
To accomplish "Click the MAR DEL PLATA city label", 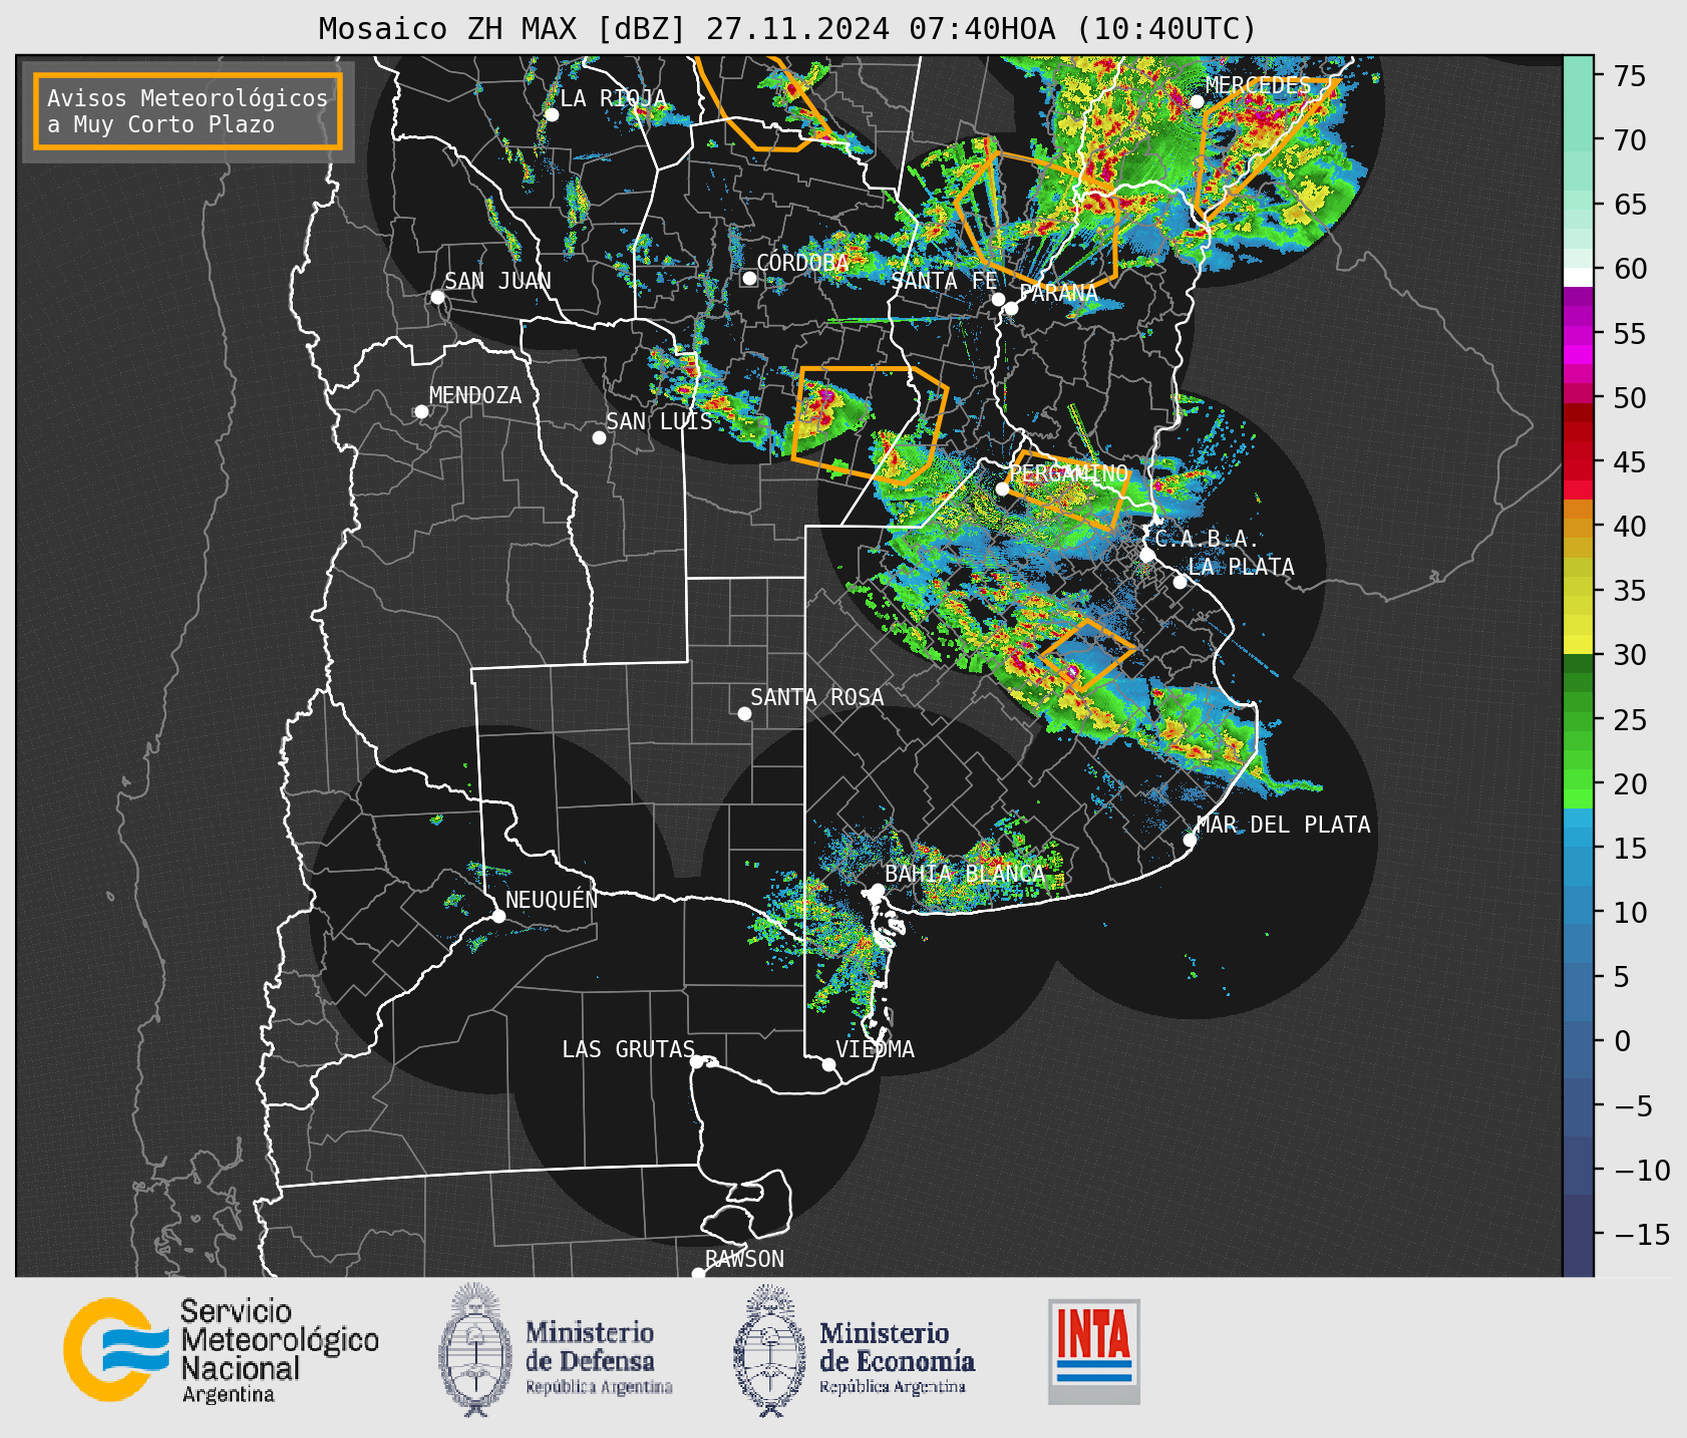I will (x=1283, y=824).
